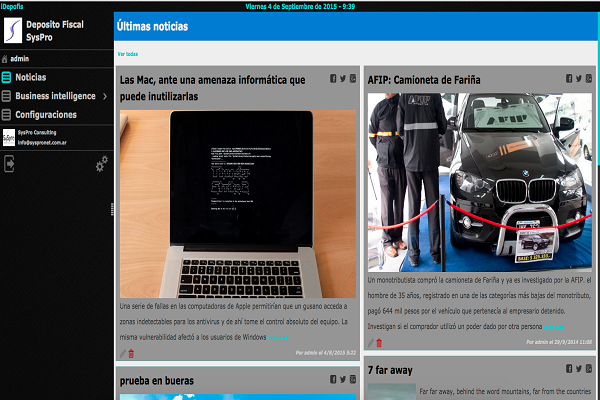Click the Configuraciones menu list icon
Viewport: 600px width, 400px height.
tap(6, 115)
